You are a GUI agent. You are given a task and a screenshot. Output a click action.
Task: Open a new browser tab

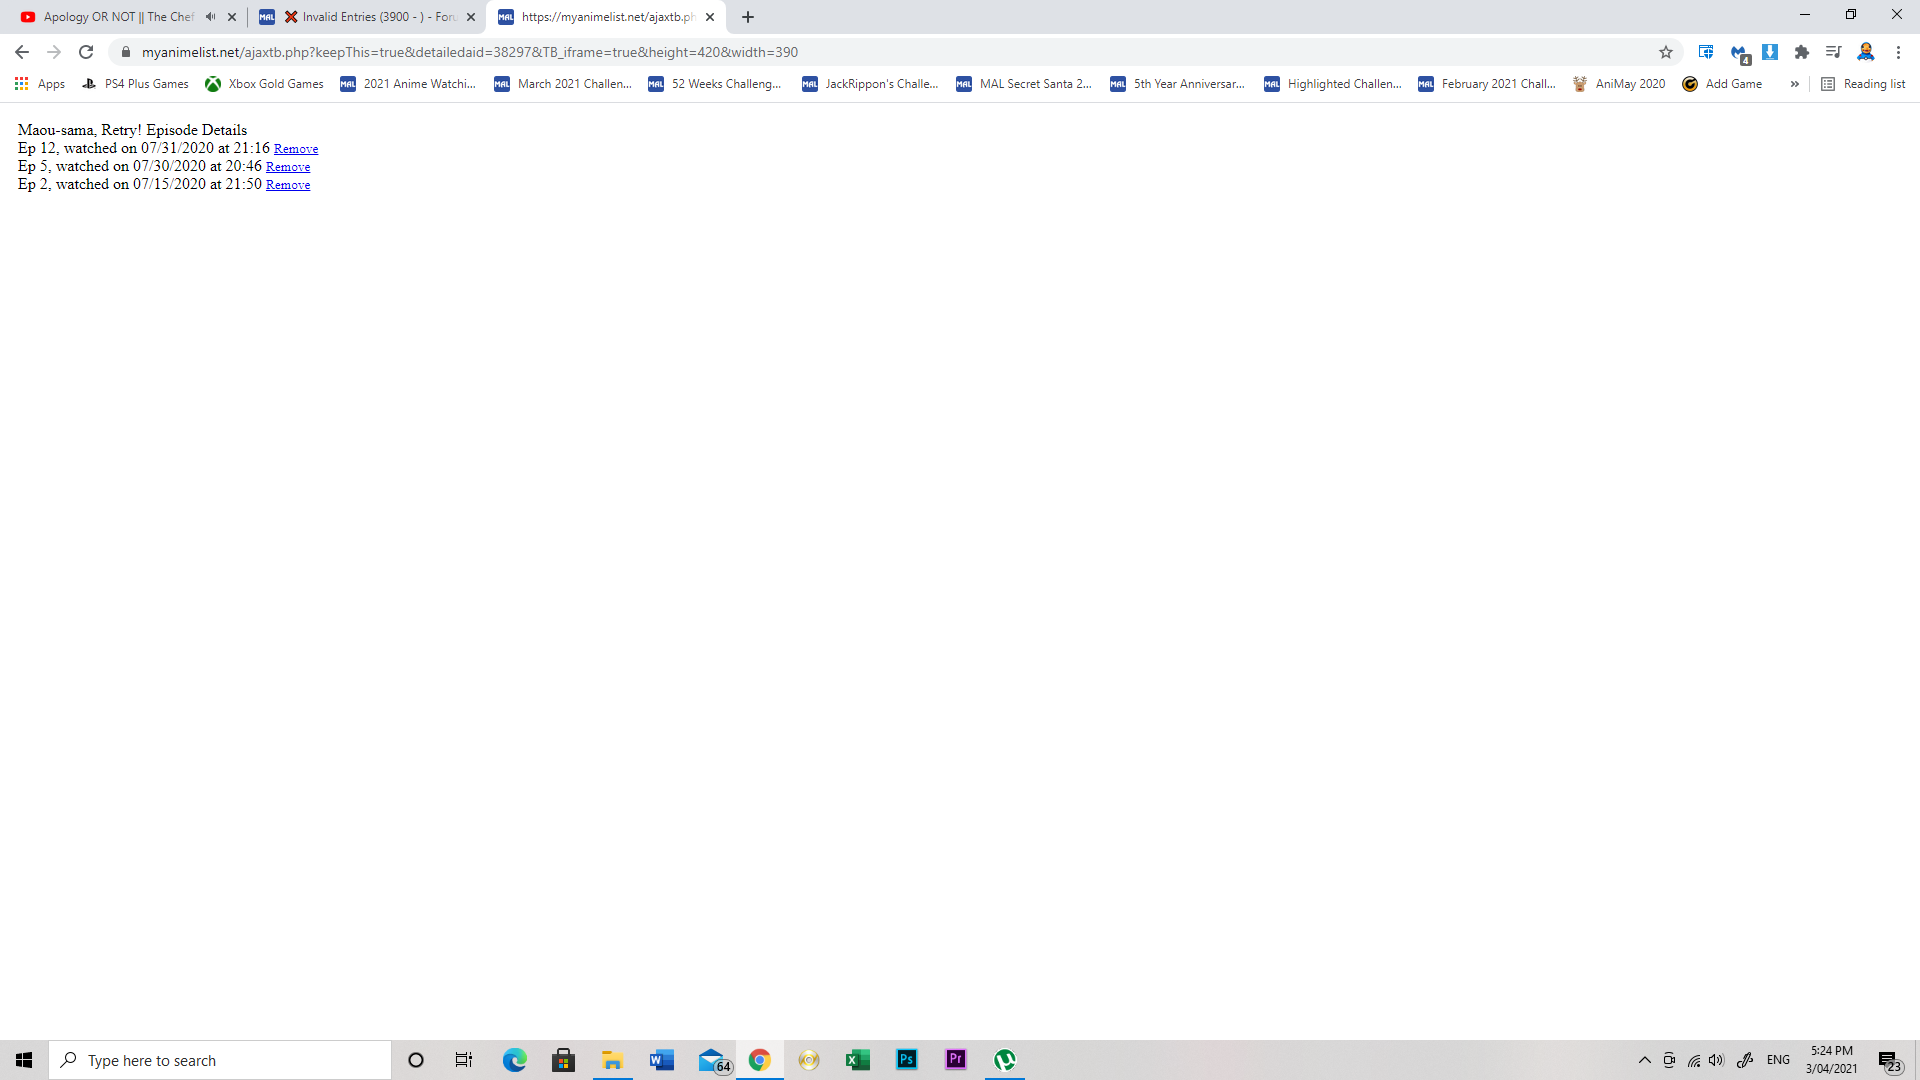748,17
